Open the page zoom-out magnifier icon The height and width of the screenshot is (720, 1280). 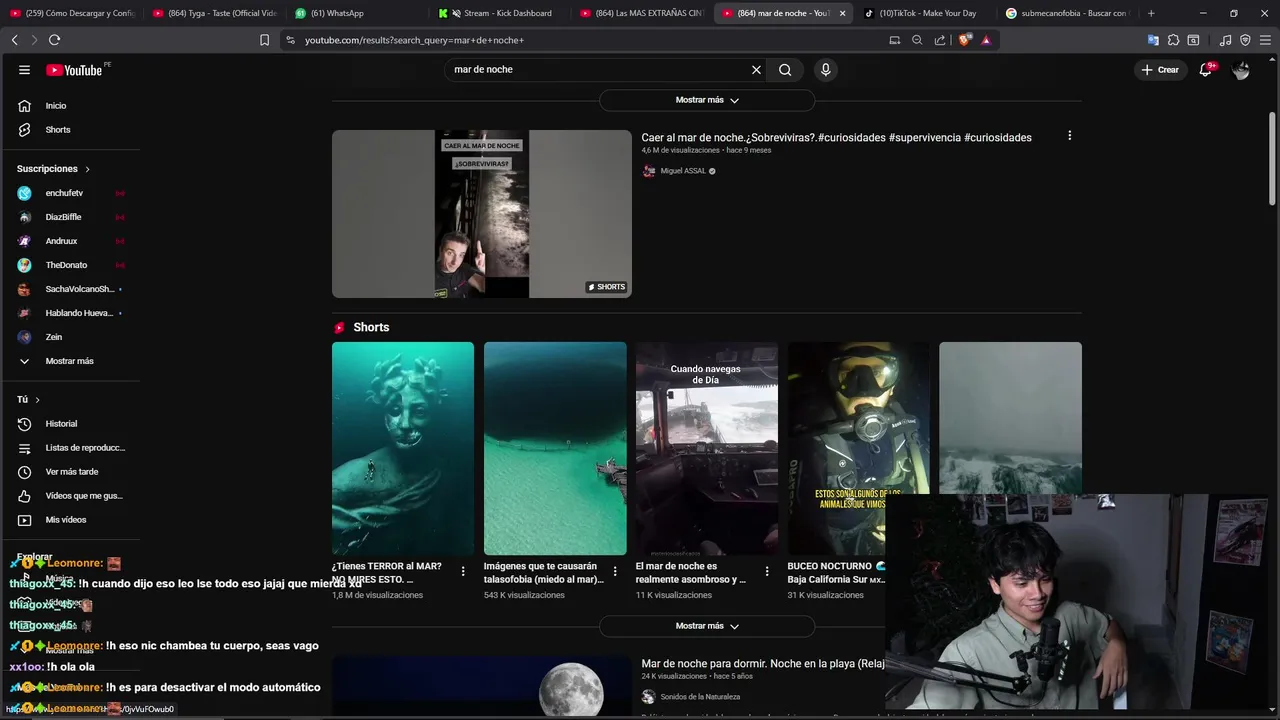click(x=917, y=40)
